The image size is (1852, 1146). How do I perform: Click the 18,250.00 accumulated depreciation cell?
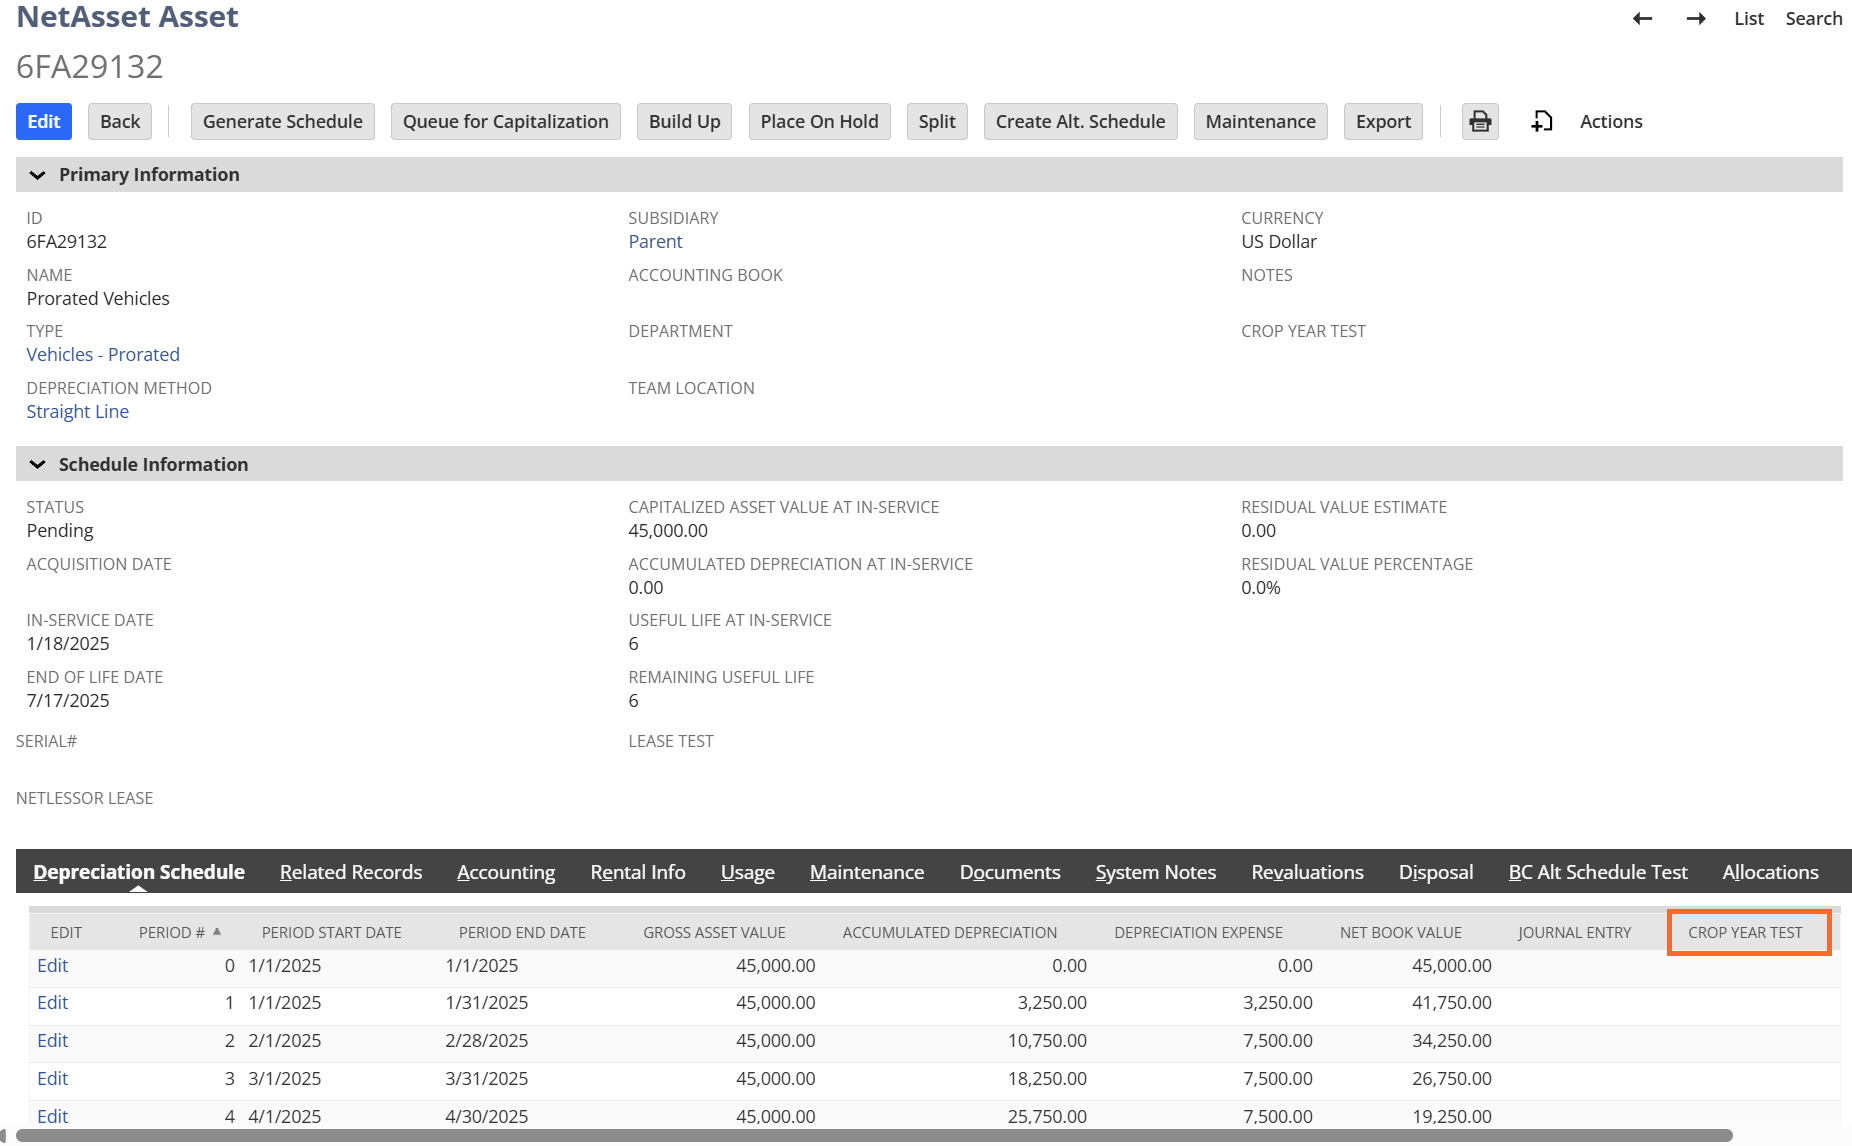click(x=1047, y=1079)
